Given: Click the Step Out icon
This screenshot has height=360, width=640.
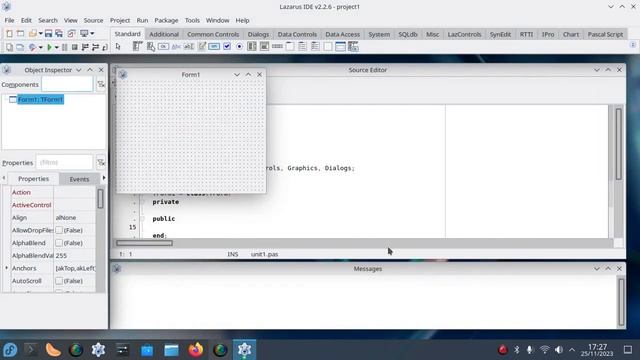Looking at the screenshot, I should point(105,47).
